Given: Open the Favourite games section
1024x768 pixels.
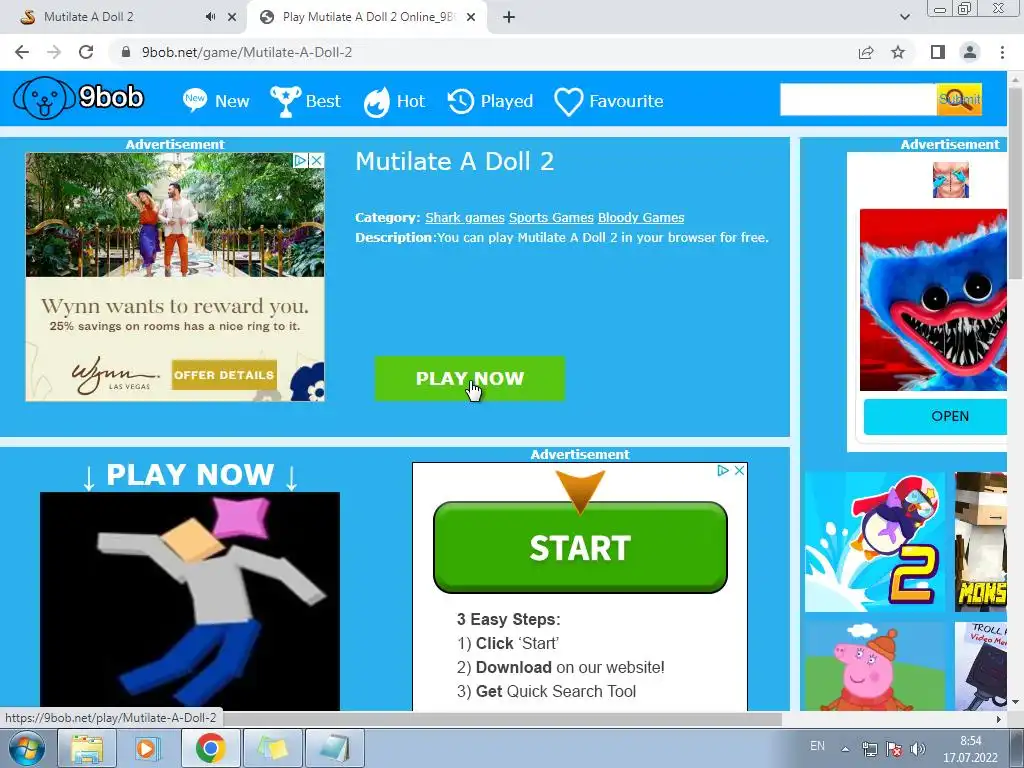Looking at the screenshot, I should coord(609,101).
